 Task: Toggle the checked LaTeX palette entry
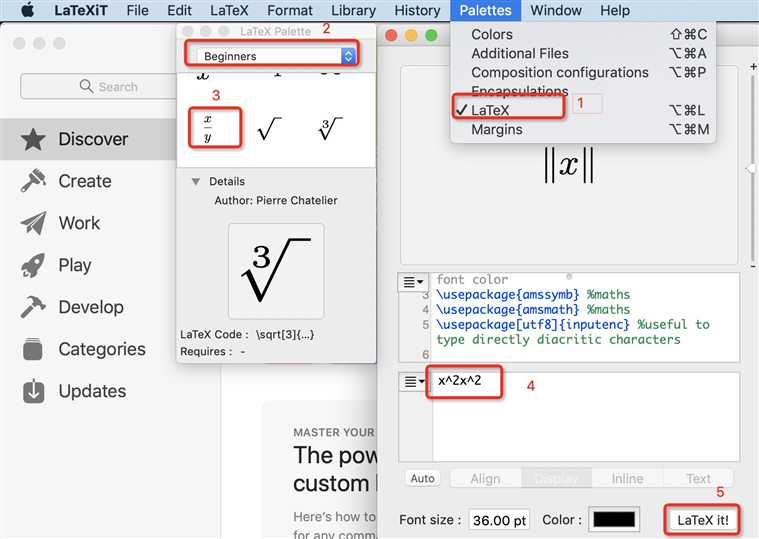(x=583, y=110)
